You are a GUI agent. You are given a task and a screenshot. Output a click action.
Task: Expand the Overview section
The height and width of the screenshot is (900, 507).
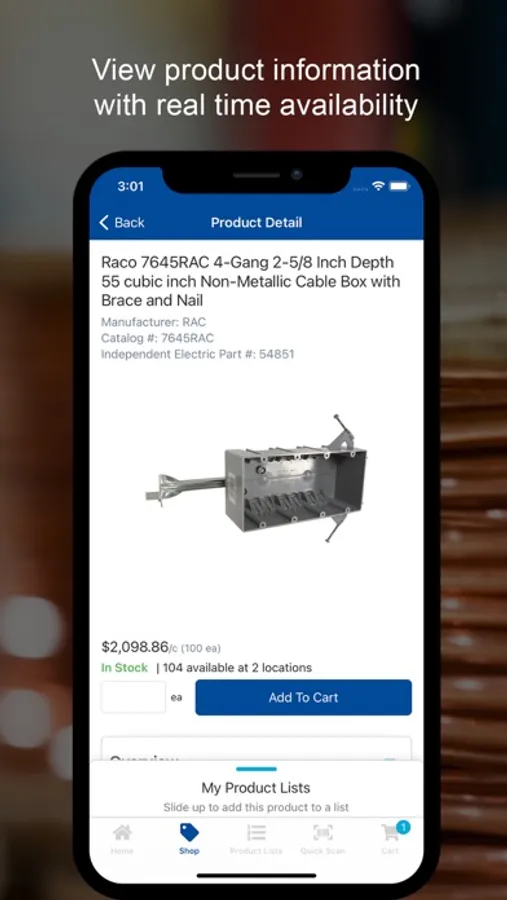256,750
